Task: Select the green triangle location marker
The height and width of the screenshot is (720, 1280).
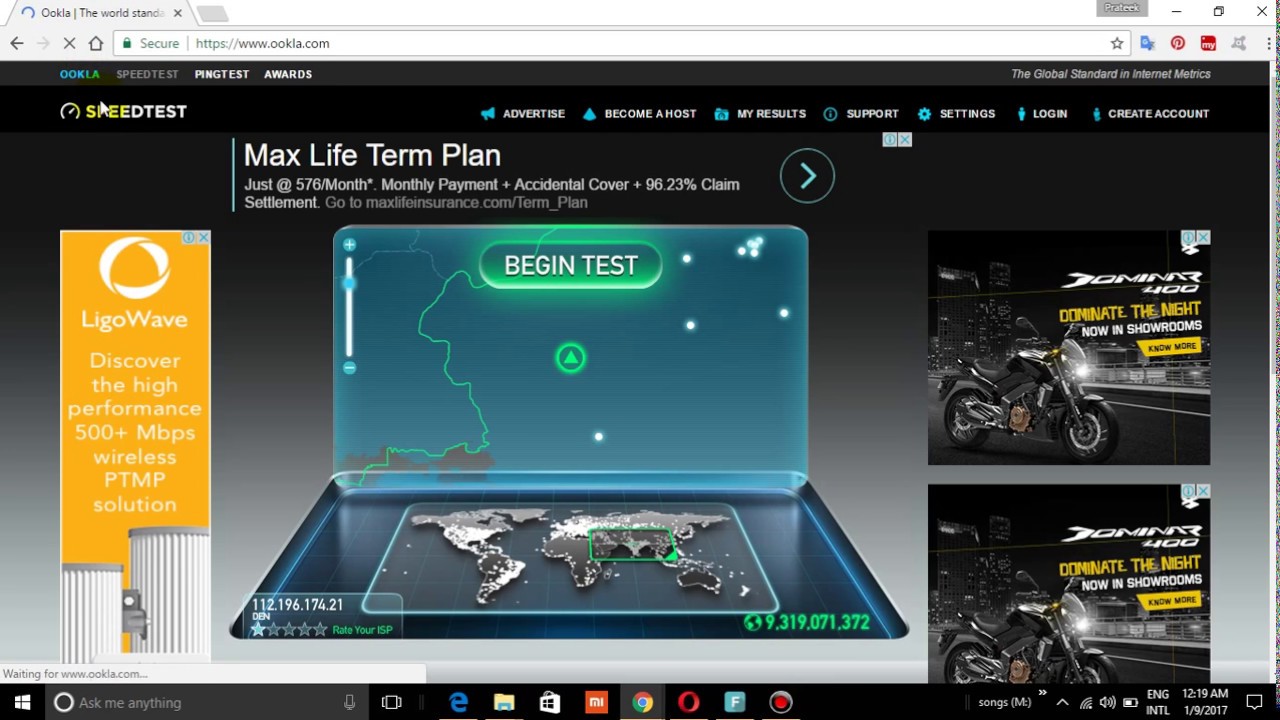Action: pyautogui.click(x=571, y=358)
